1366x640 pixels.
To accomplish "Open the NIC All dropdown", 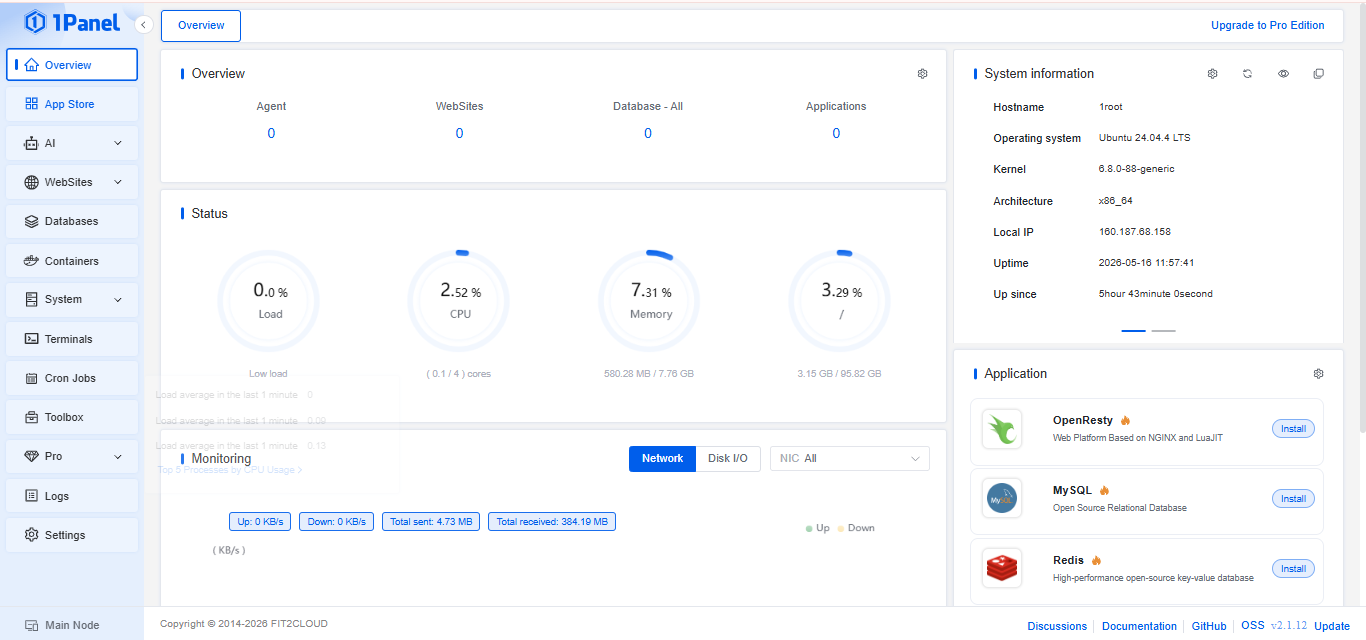I will [850, 458].
